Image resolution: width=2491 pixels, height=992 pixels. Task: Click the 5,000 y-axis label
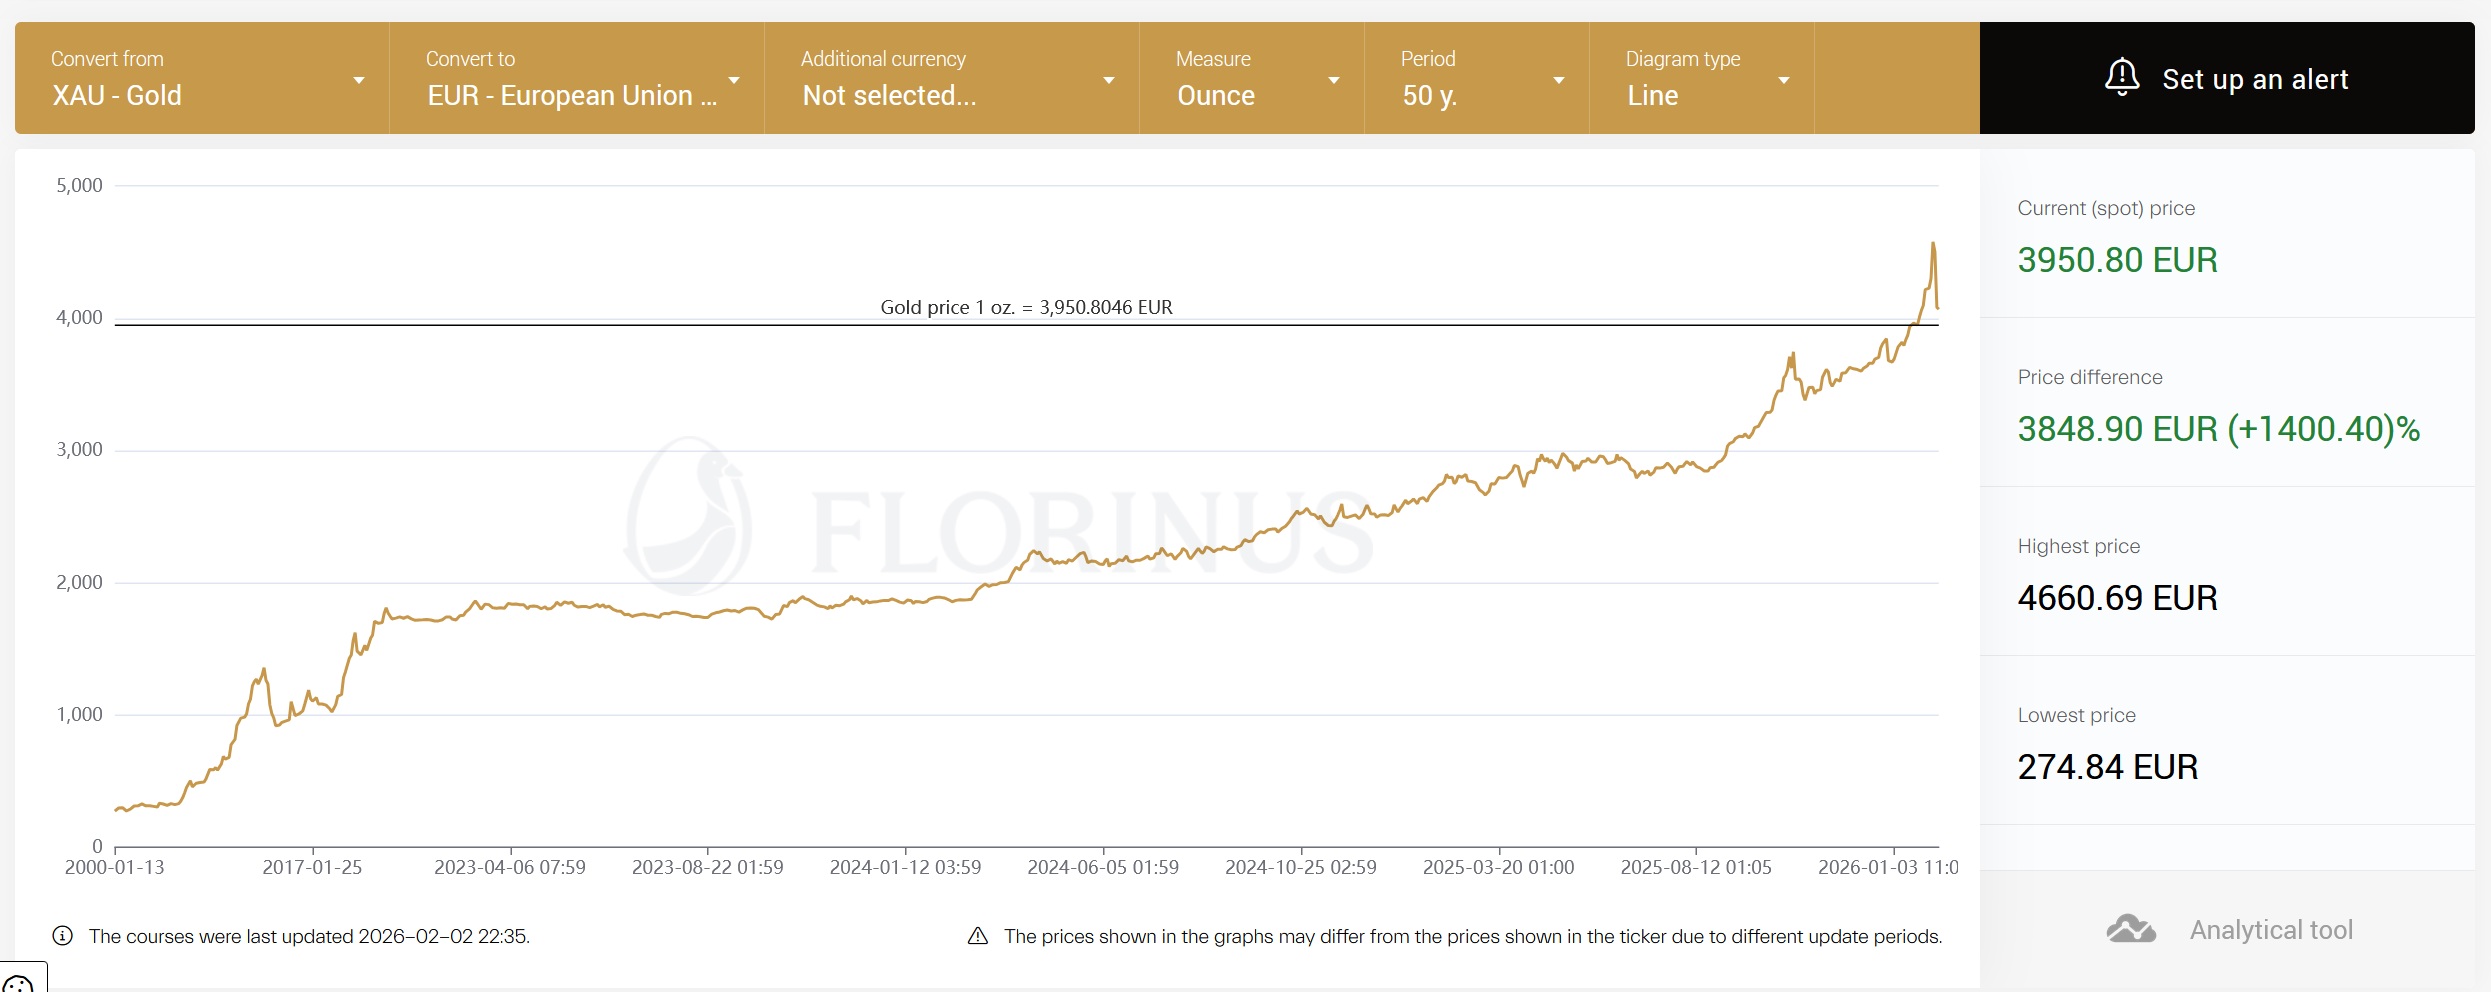coord(79,185)
